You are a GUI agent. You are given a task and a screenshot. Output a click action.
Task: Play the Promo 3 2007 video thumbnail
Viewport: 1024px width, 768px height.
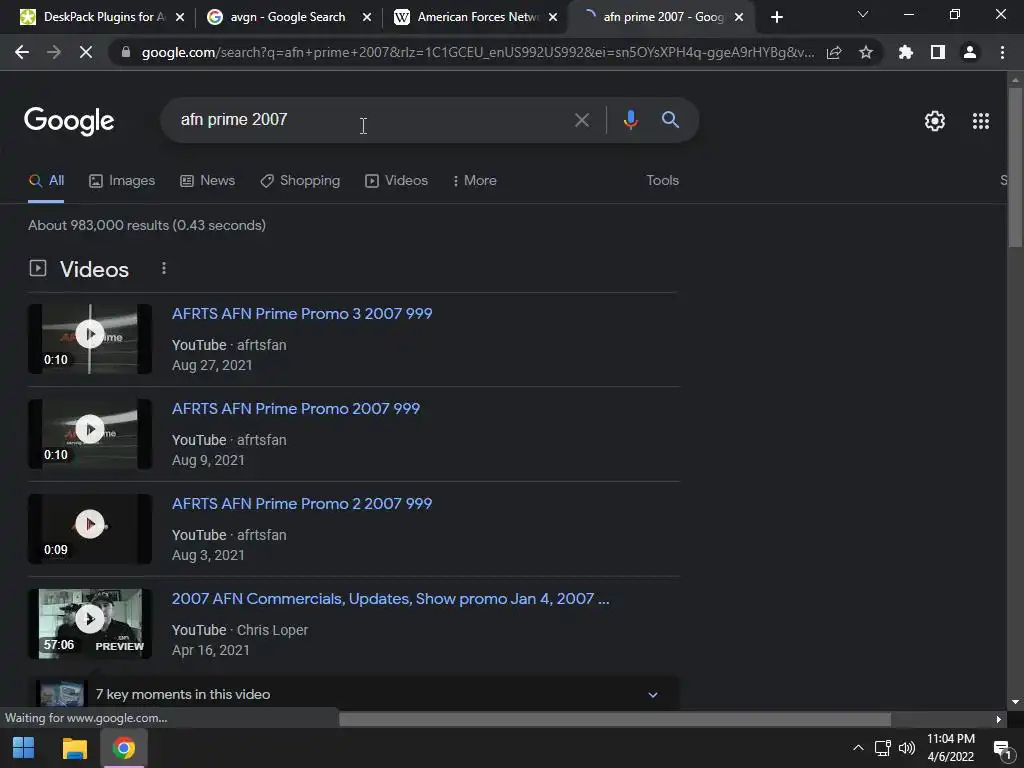point(90,339)
